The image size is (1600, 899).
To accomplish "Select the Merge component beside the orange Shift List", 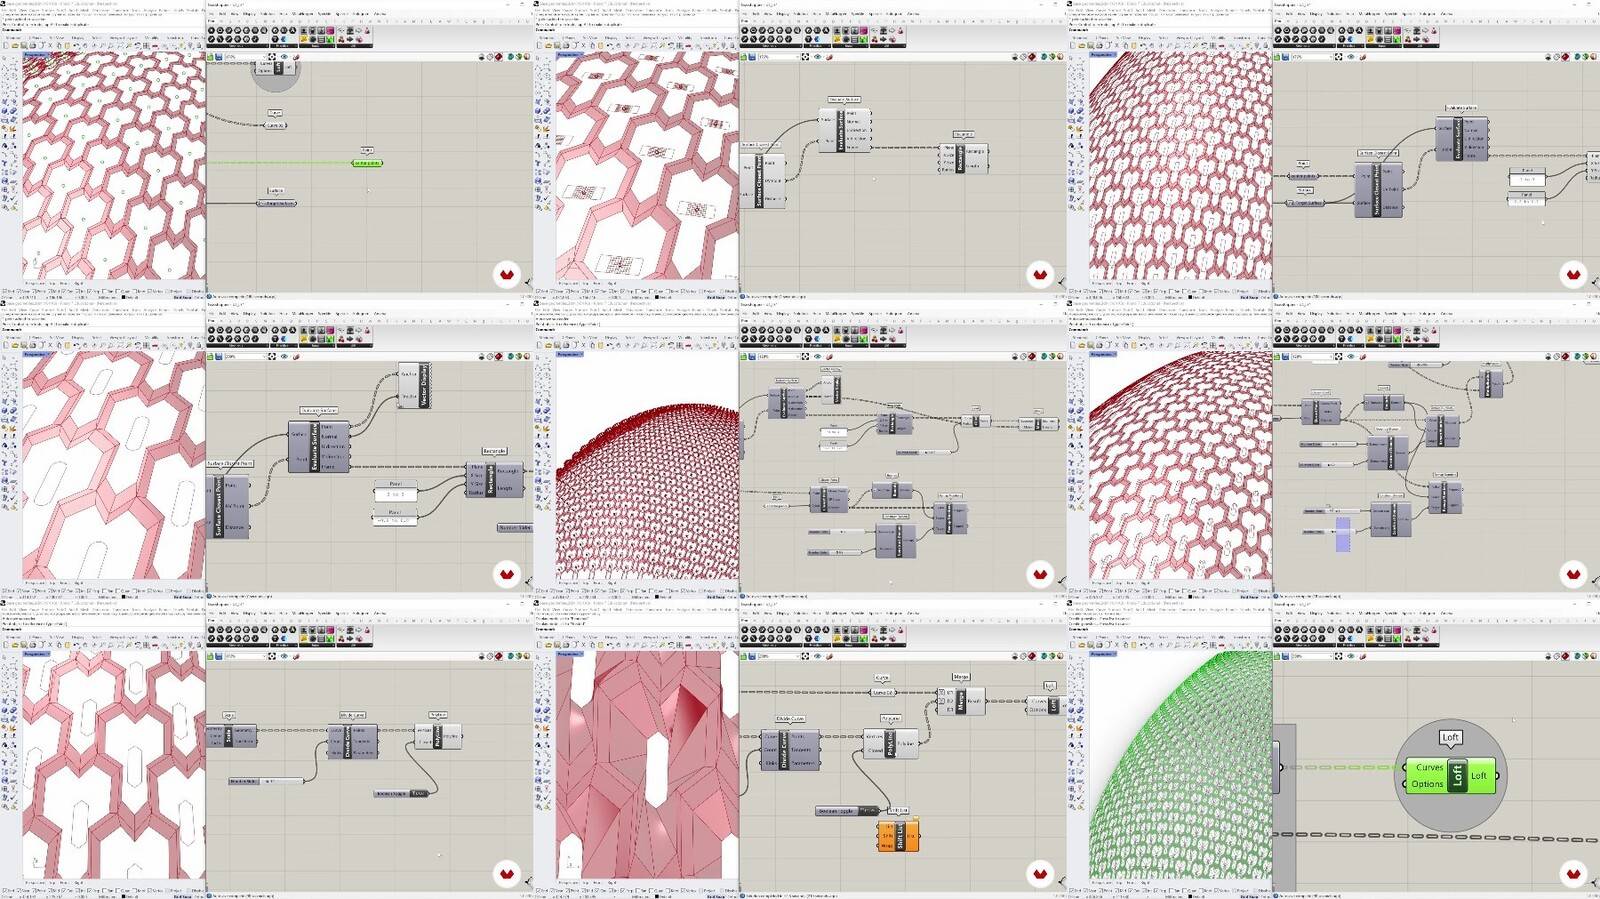I will click(x=961, y=700).
